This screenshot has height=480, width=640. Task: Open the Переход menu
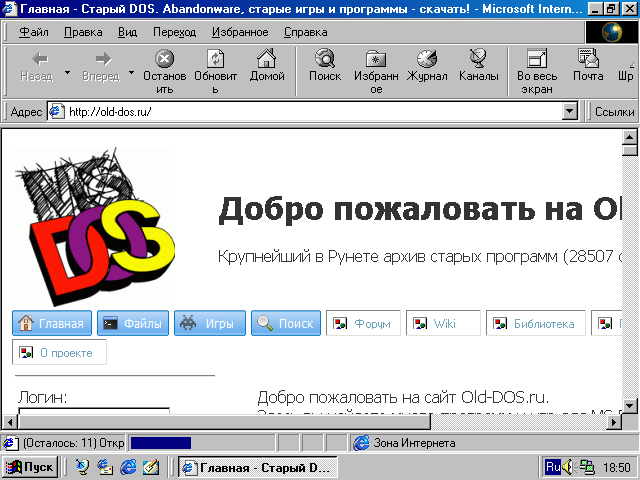174,32
